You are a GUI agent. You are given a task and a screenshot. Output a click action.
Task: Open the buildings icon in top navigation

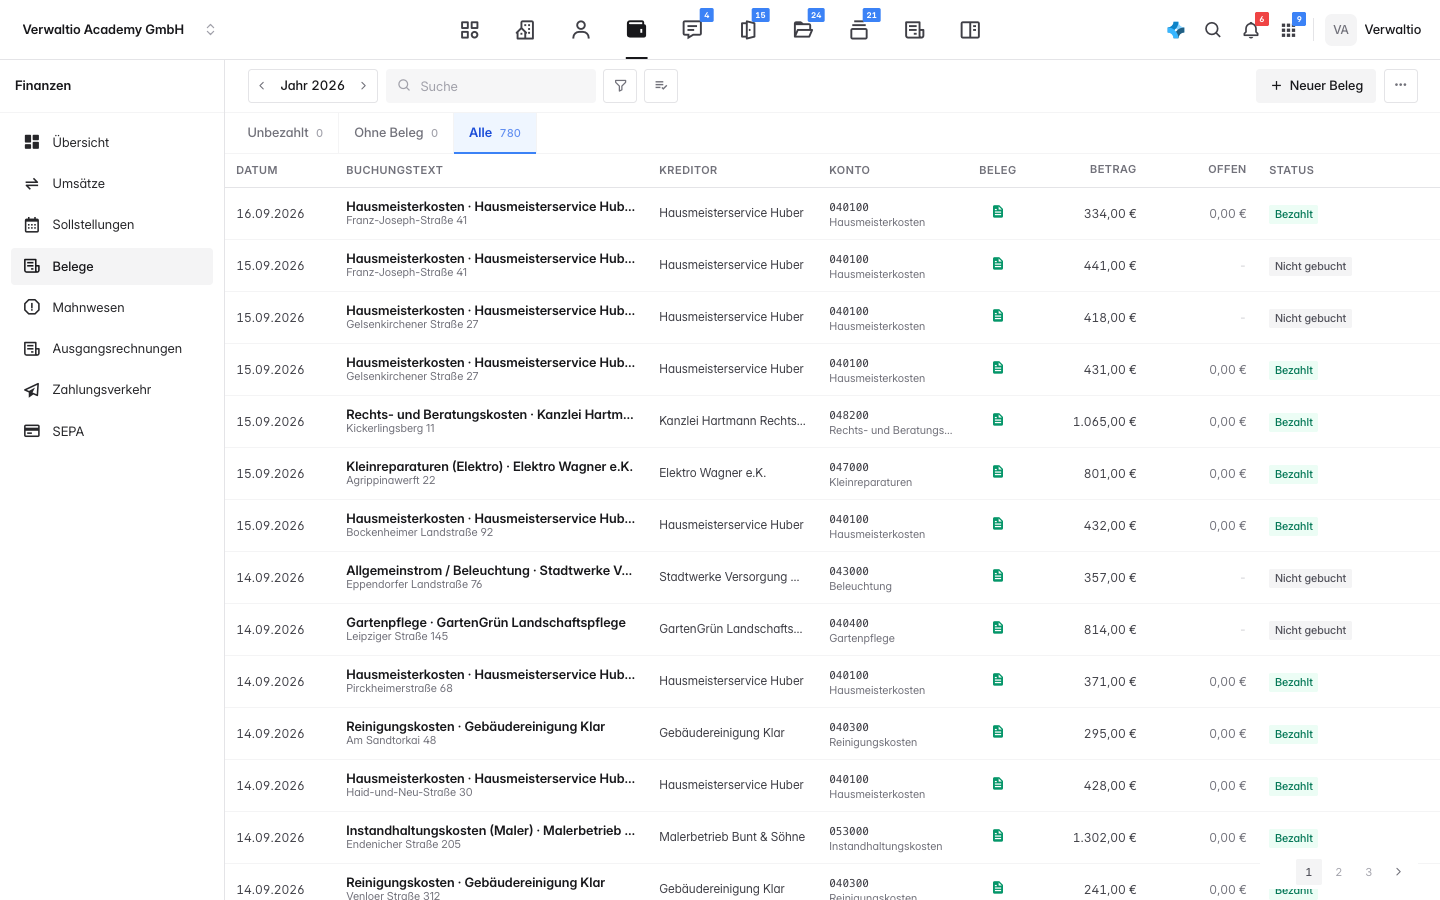coord(525,30)
